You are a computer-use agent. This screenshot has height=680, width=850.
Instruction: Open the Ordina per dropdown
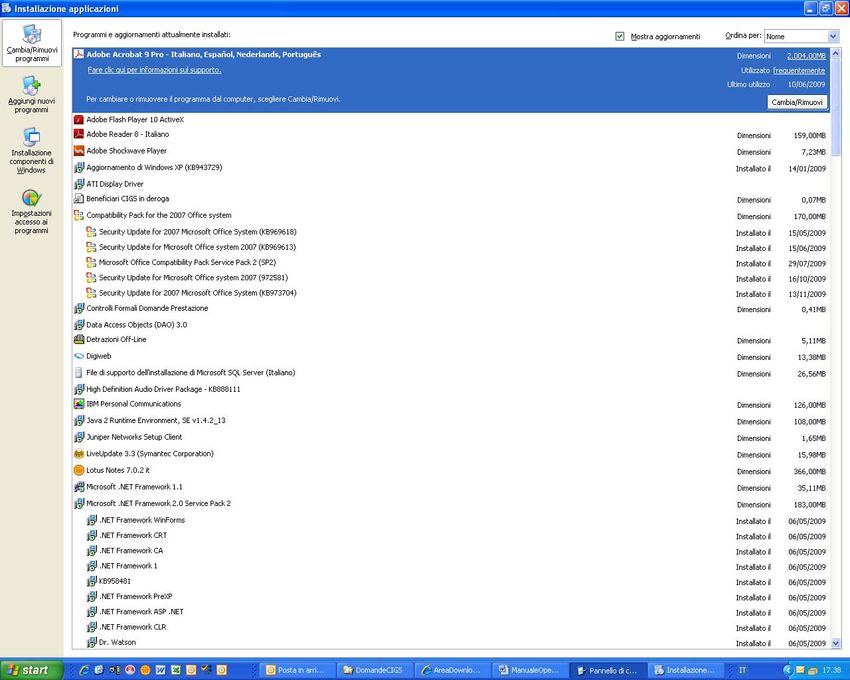click(799, 36)
